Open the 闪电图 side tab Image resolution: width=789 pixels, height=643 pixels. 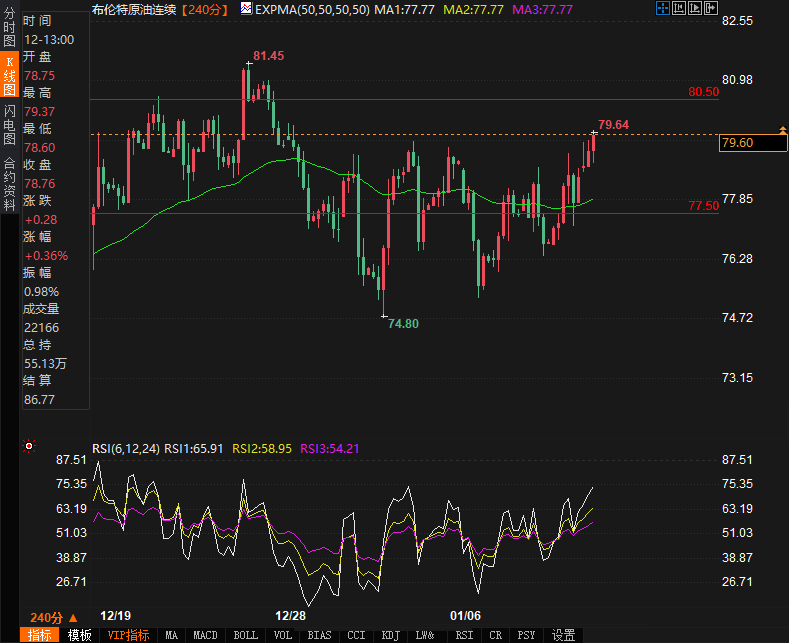click(9, 124)
